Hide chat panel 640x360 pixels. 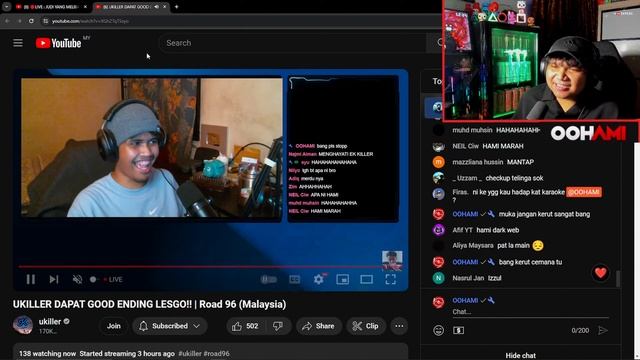[x=521, y=356]
